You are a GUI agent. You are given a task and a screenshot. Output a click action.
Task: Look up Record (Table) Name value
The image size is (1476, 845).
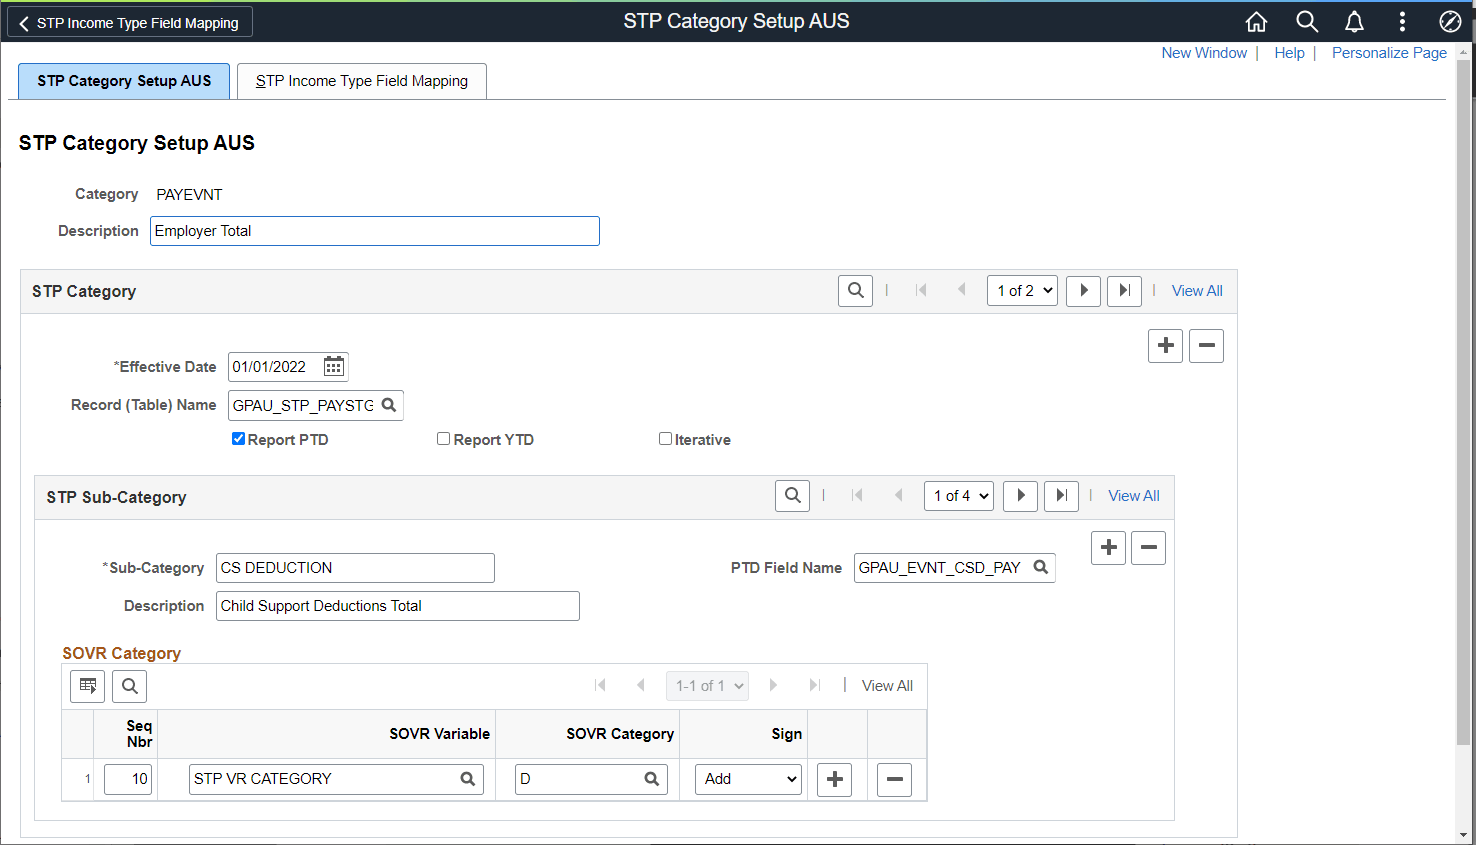tap(389, 405)
